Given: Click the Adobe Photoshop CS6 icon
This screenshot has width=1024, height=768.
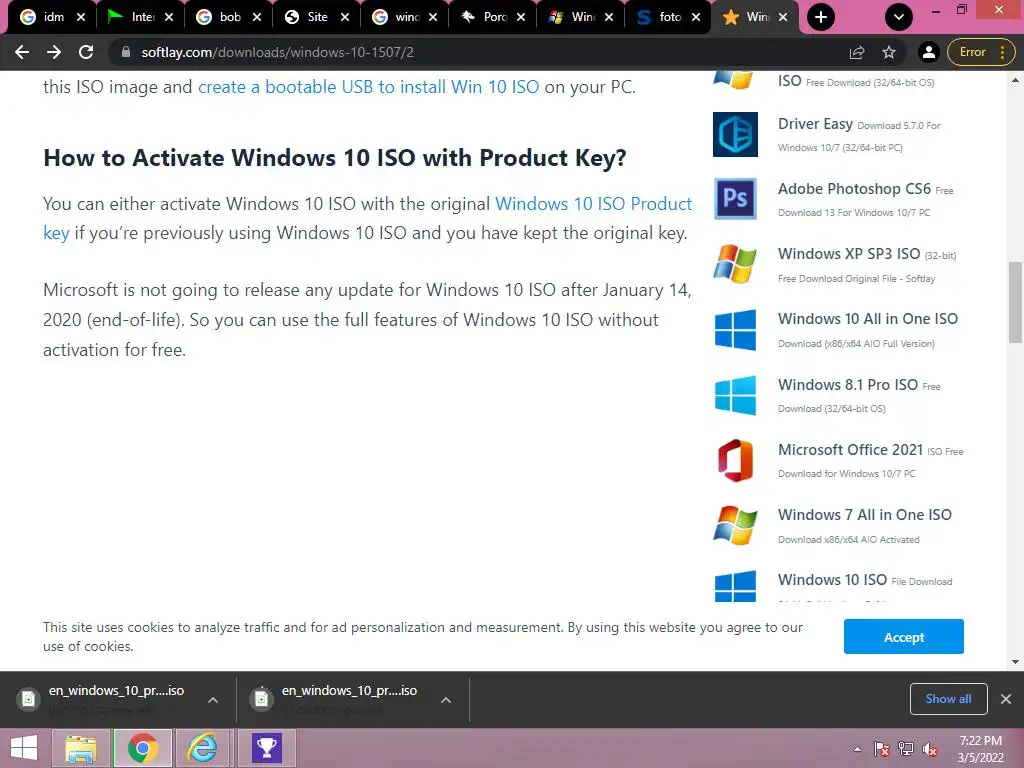Looking at the screenshot, I should click(x=735, y=199).
